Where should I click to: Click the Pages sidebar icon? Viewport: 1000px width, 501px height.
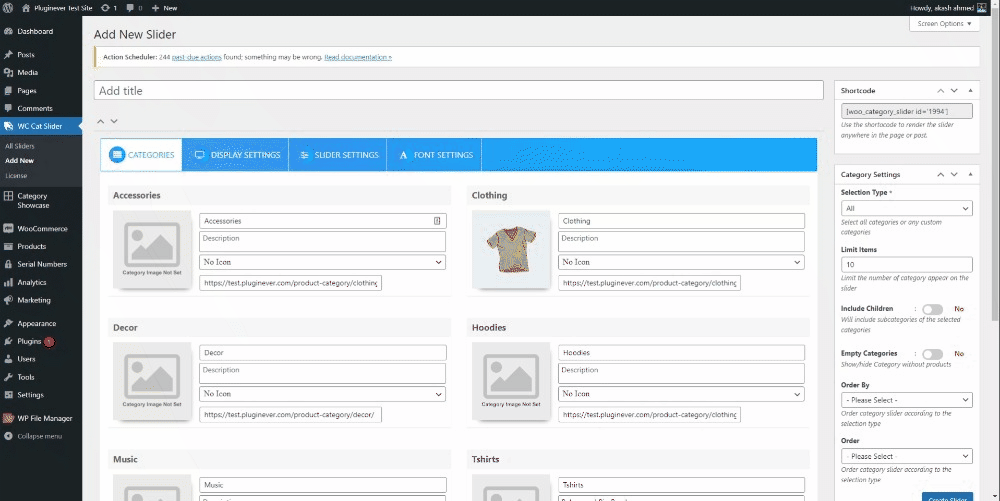pos(8,91)
